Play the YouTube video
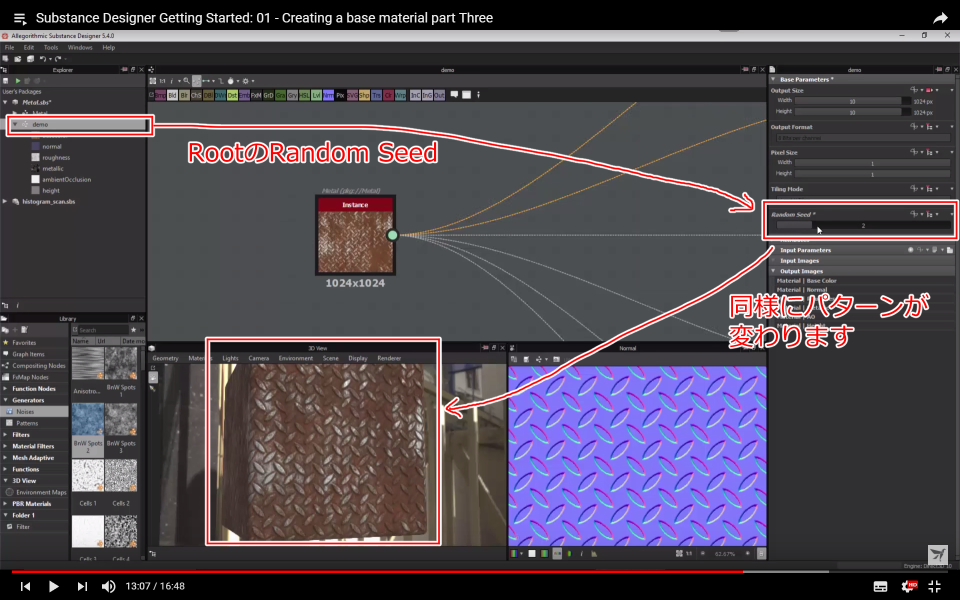The width and height of the screenshot is (960, 600). click(53, 587)
